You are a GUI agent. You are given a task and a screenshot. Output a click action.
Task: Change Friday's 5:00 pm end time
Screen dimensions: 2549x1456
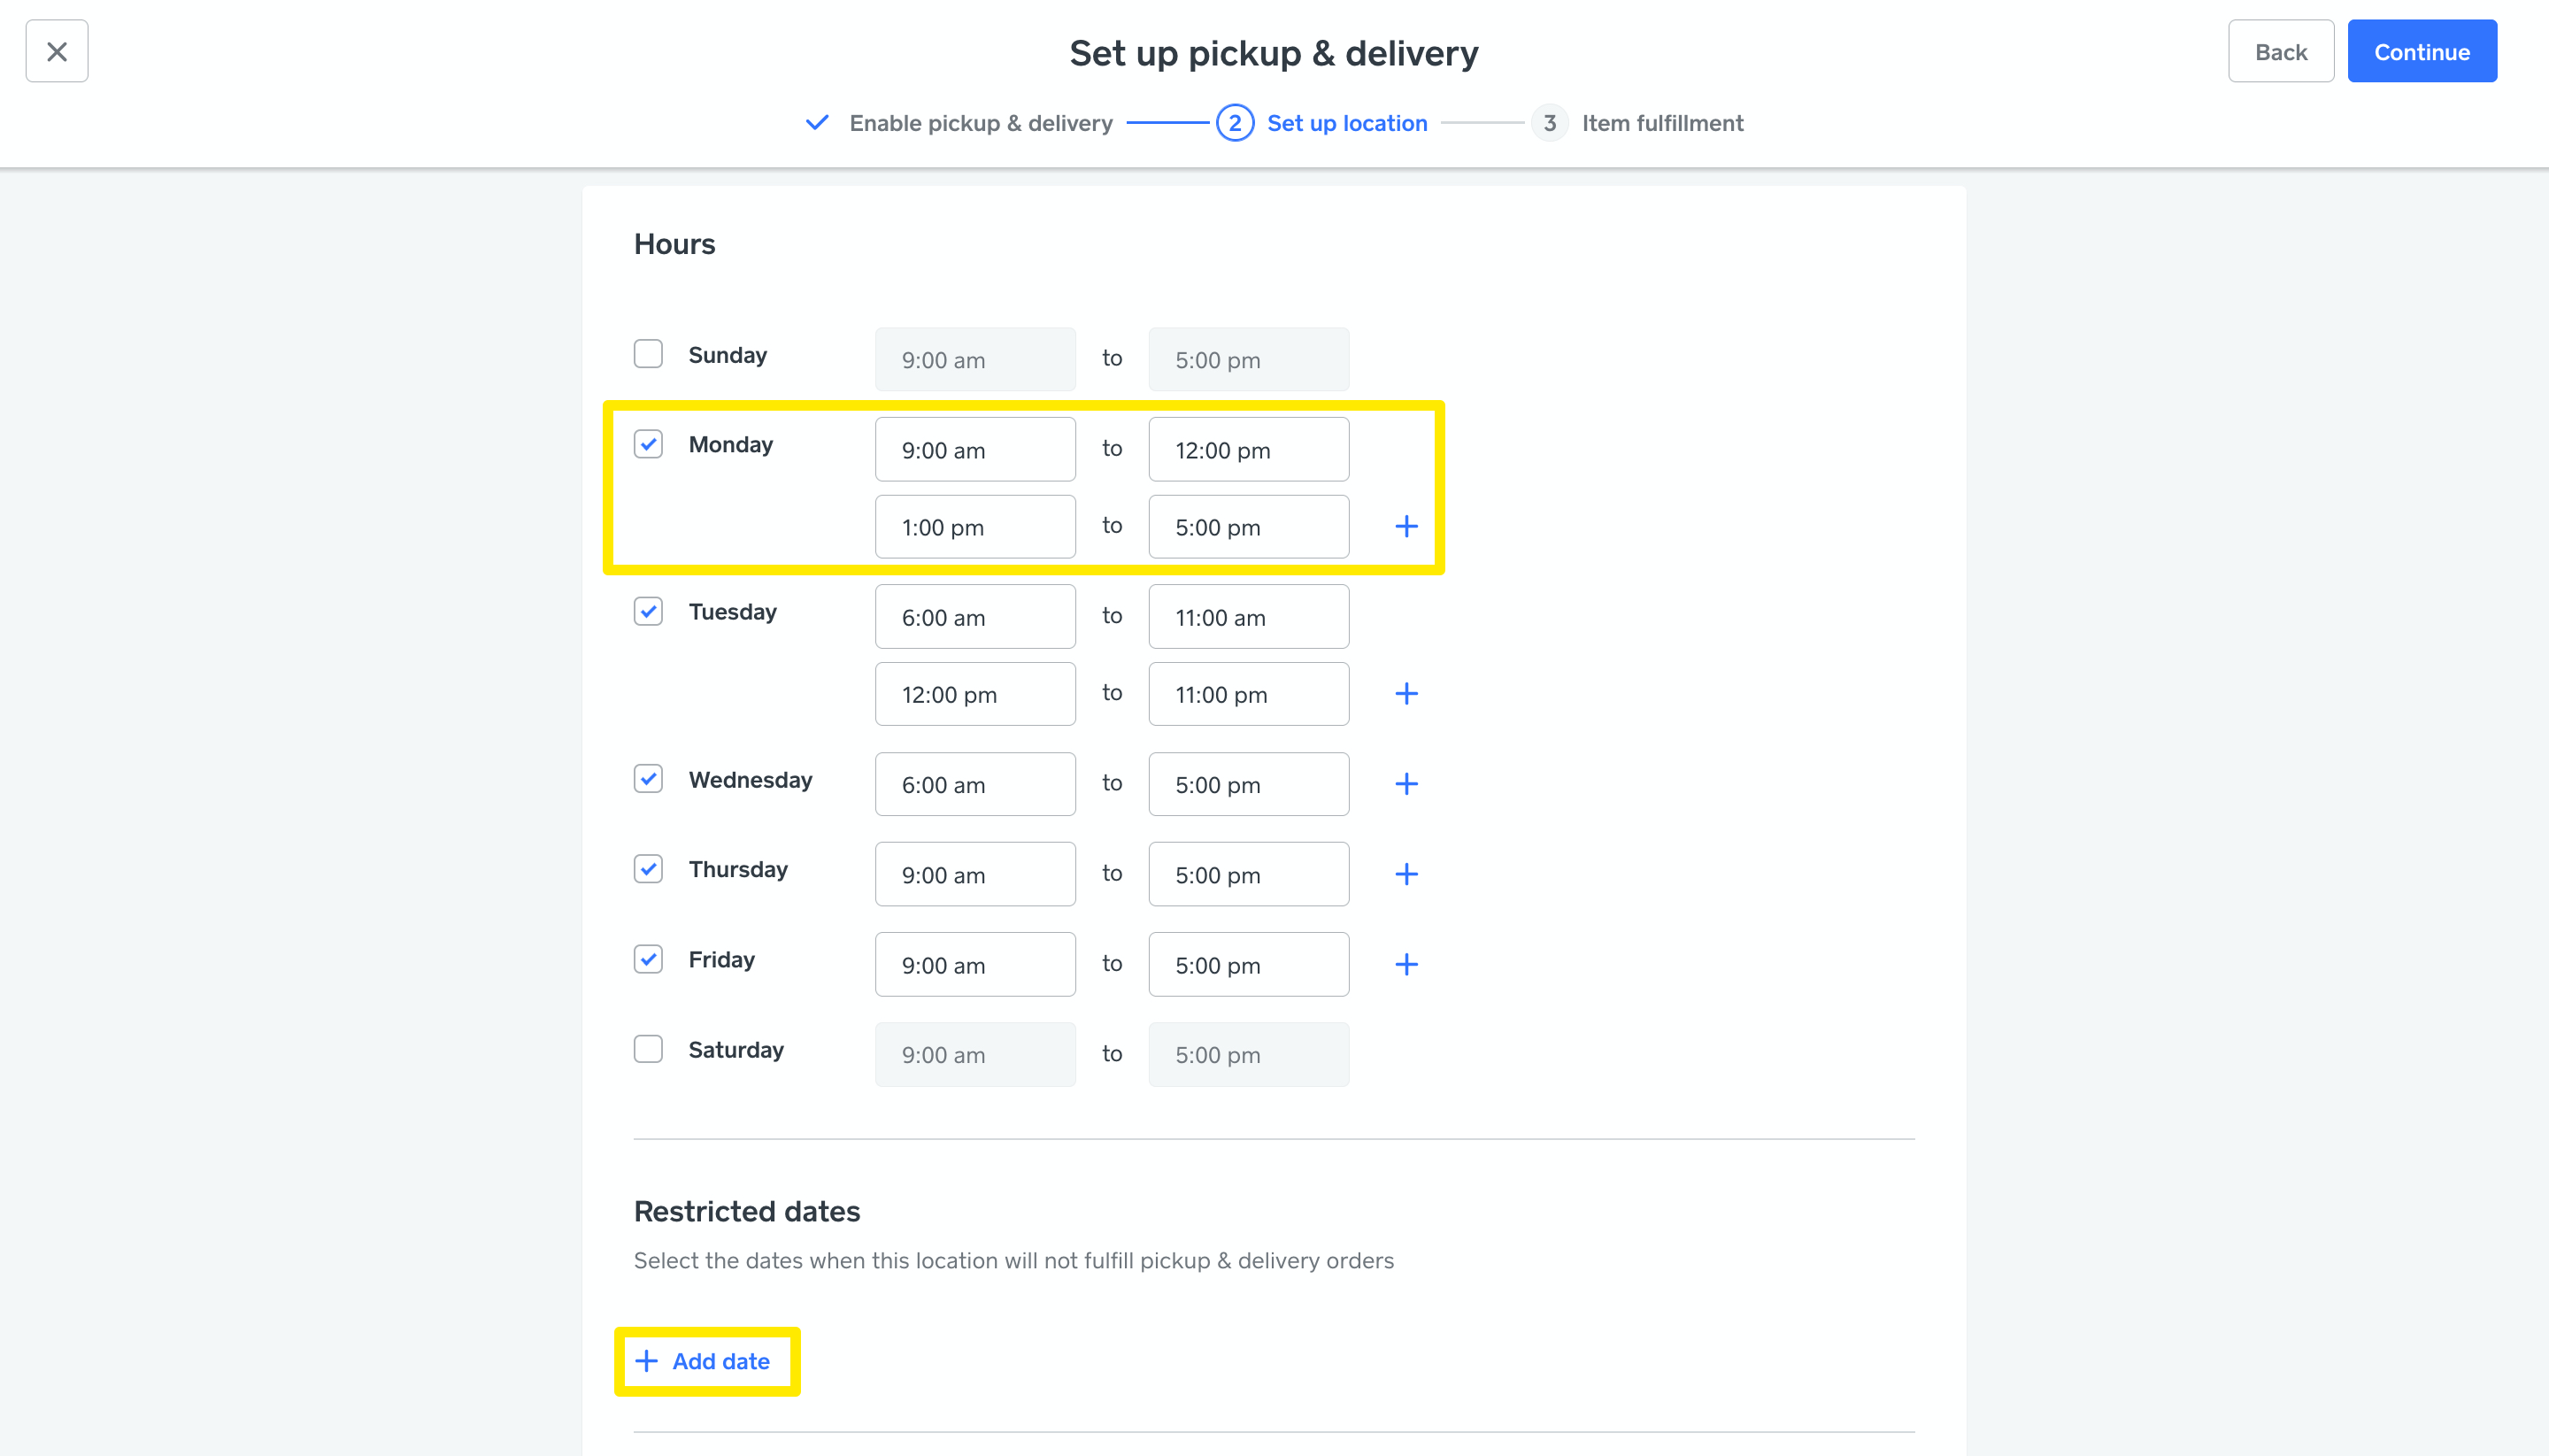(1248, 965)
